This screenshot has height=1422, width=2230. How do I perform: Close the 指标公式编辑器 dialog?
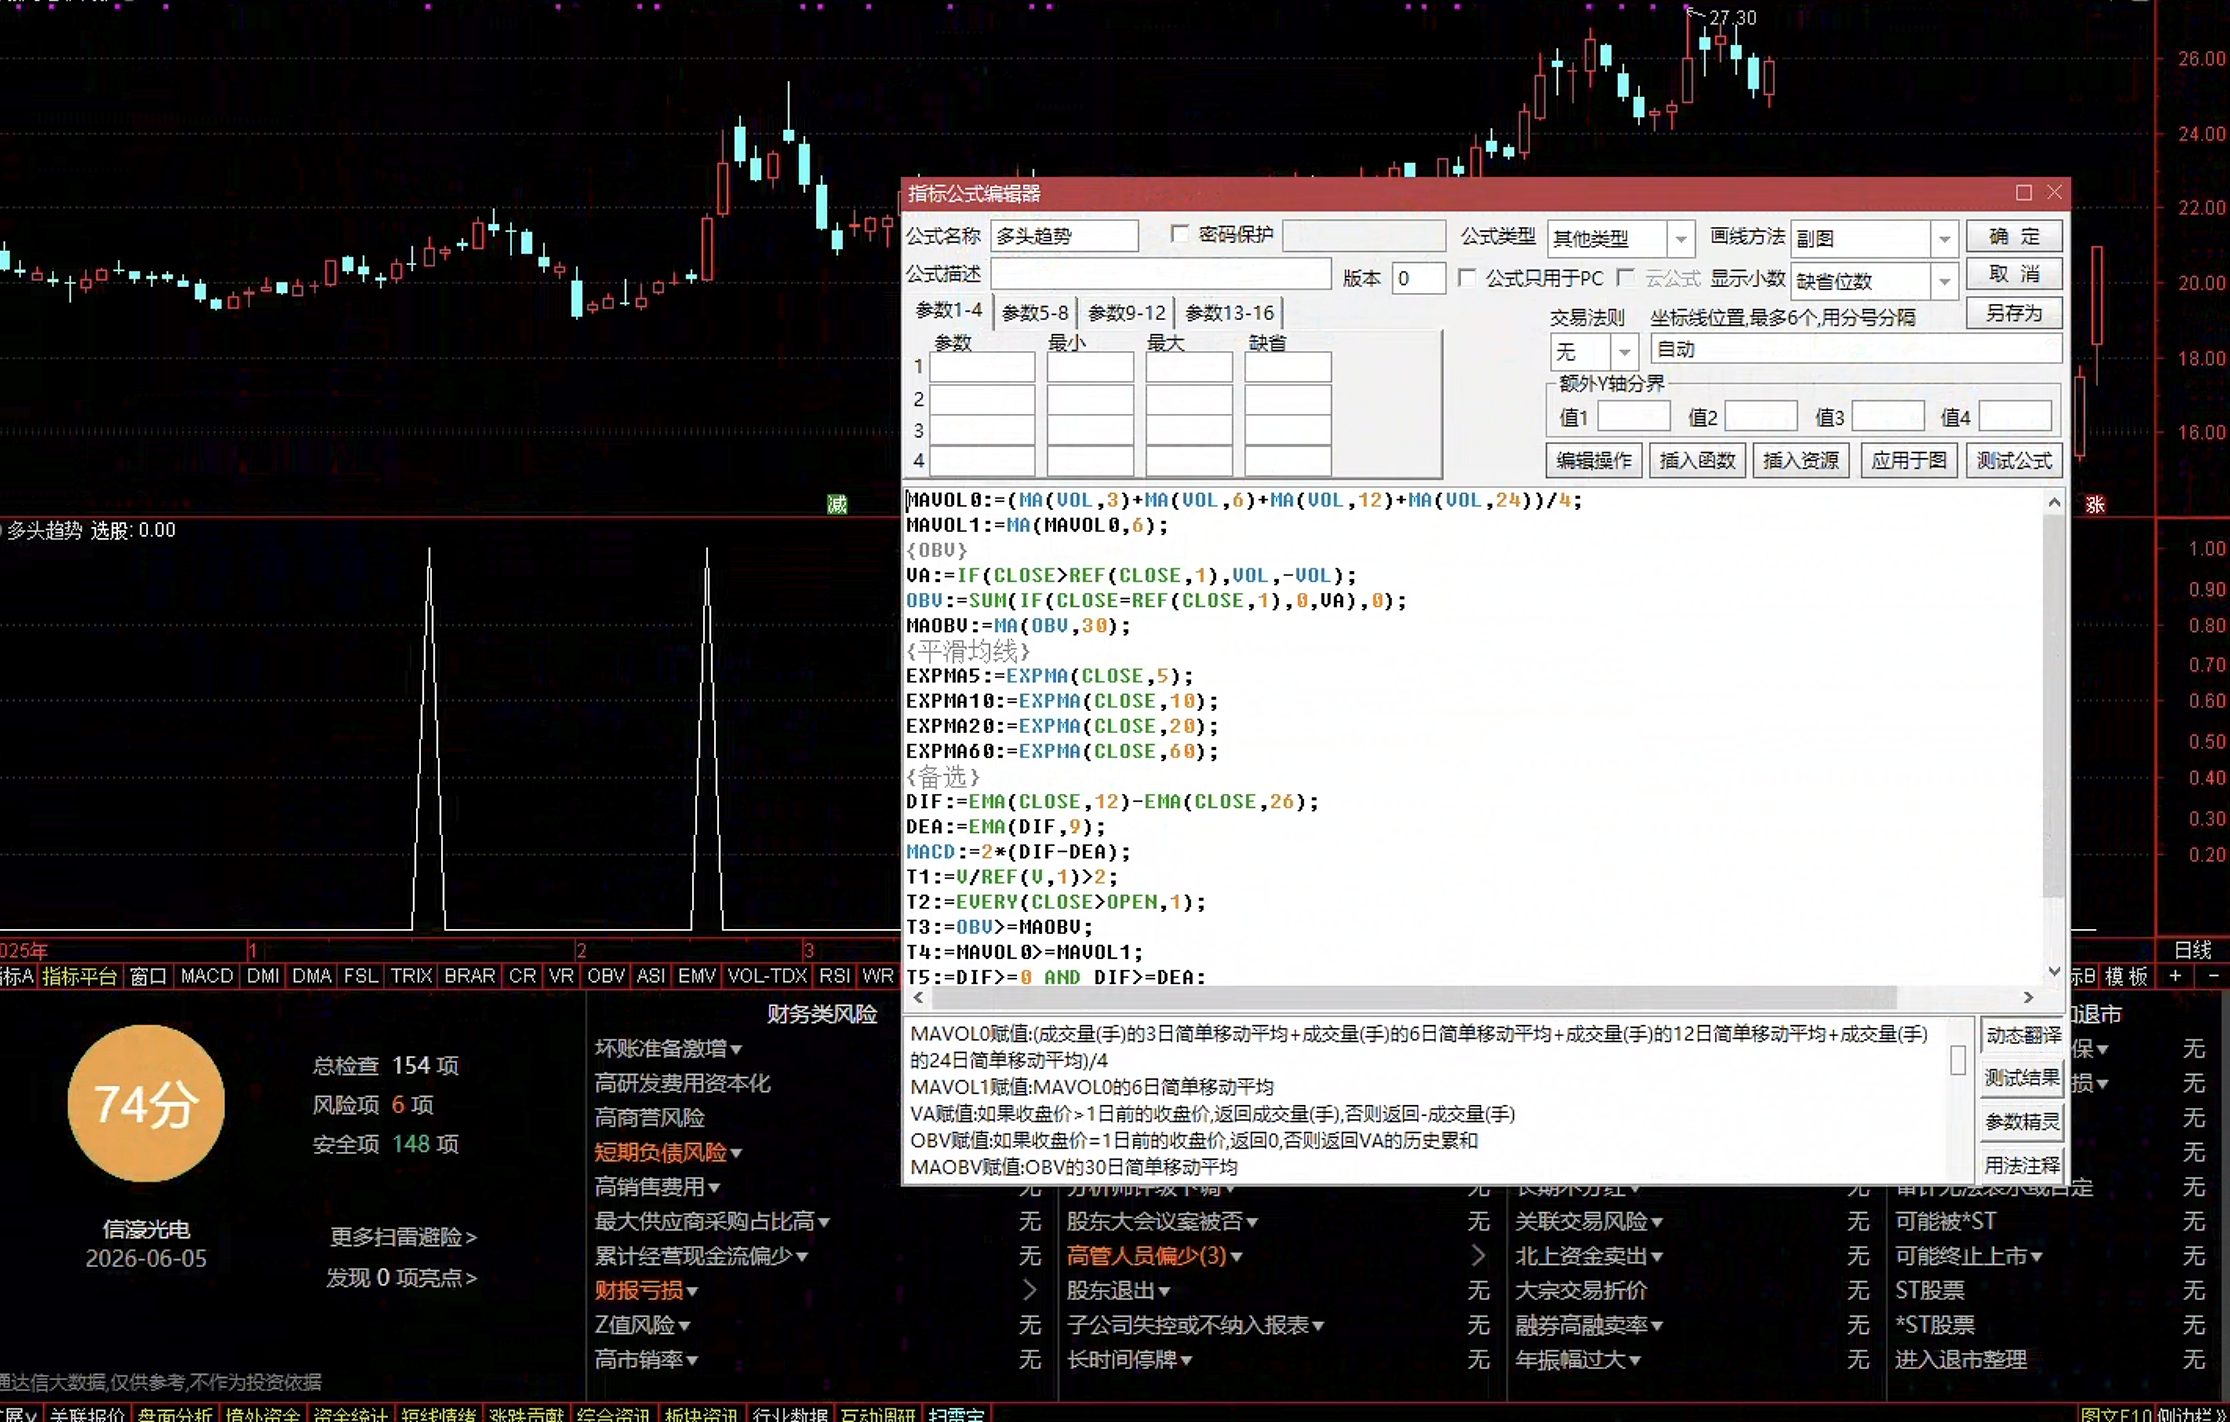point(2054,192)
